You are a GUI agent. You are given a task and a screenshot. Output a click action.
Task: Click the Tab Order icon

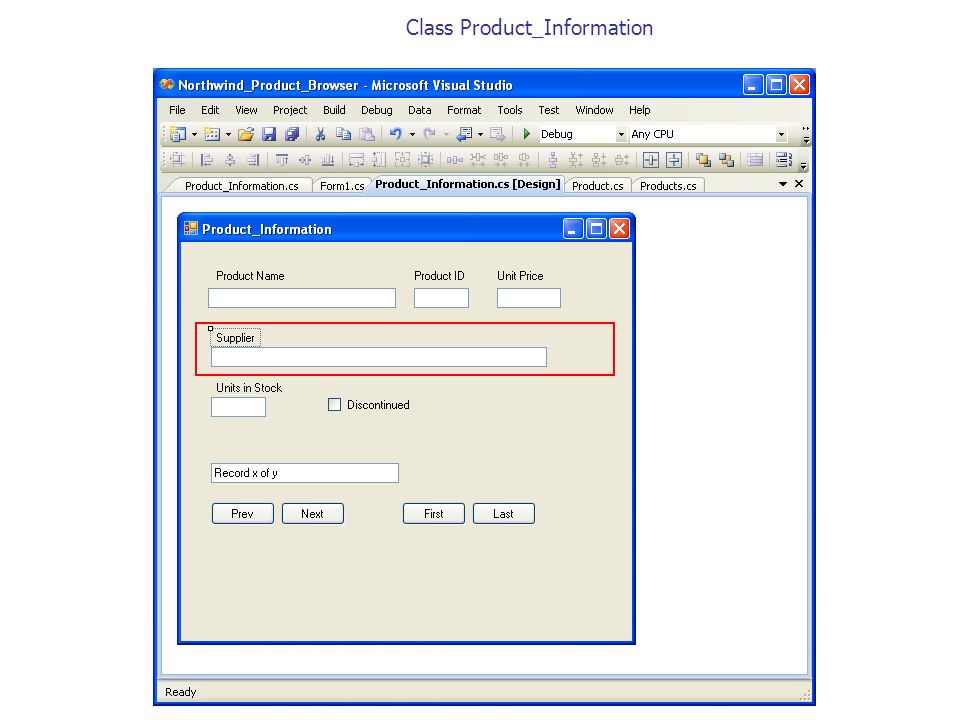(x=784, y=160)
